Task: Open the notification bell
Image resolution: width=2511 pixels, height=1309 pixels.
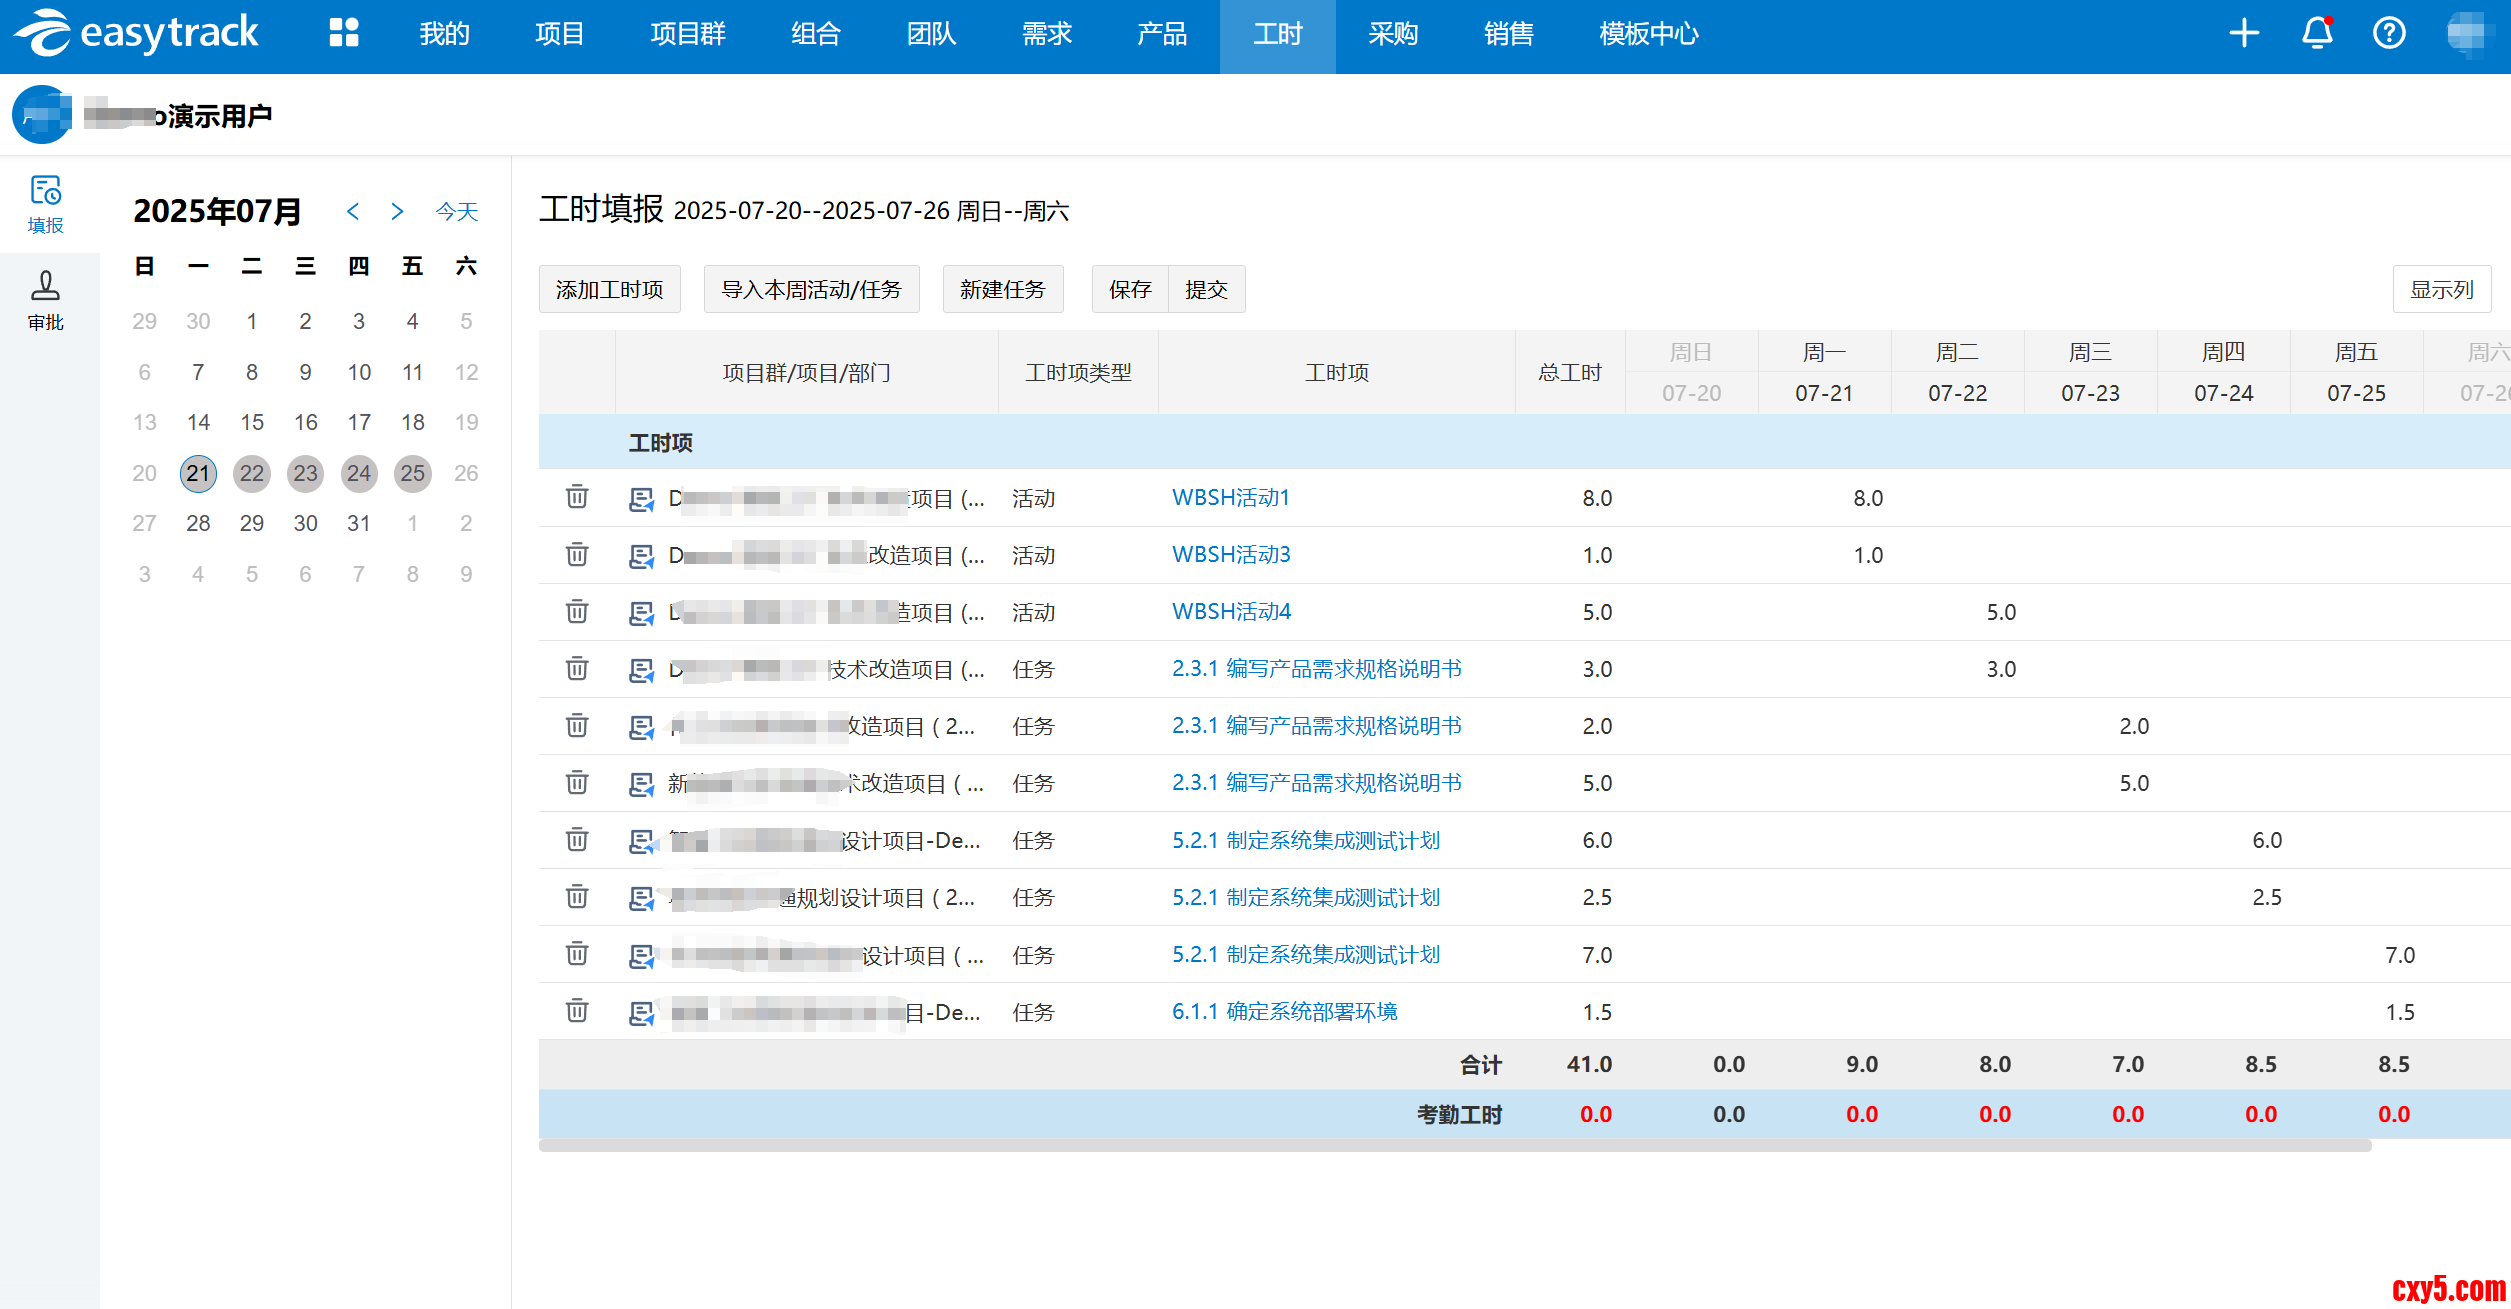Action: [x=2317, y=33]
